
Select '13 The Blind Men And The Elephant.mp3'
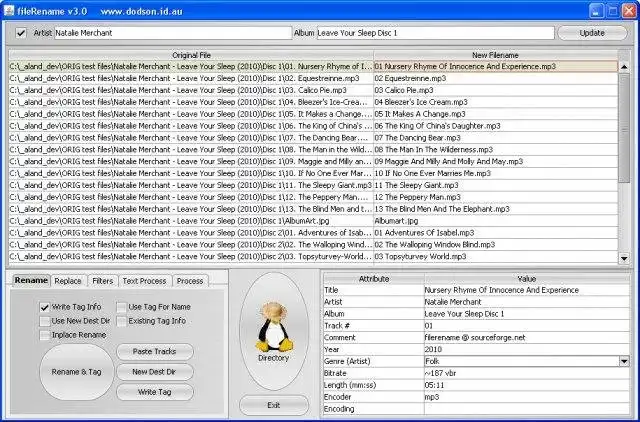496,209
